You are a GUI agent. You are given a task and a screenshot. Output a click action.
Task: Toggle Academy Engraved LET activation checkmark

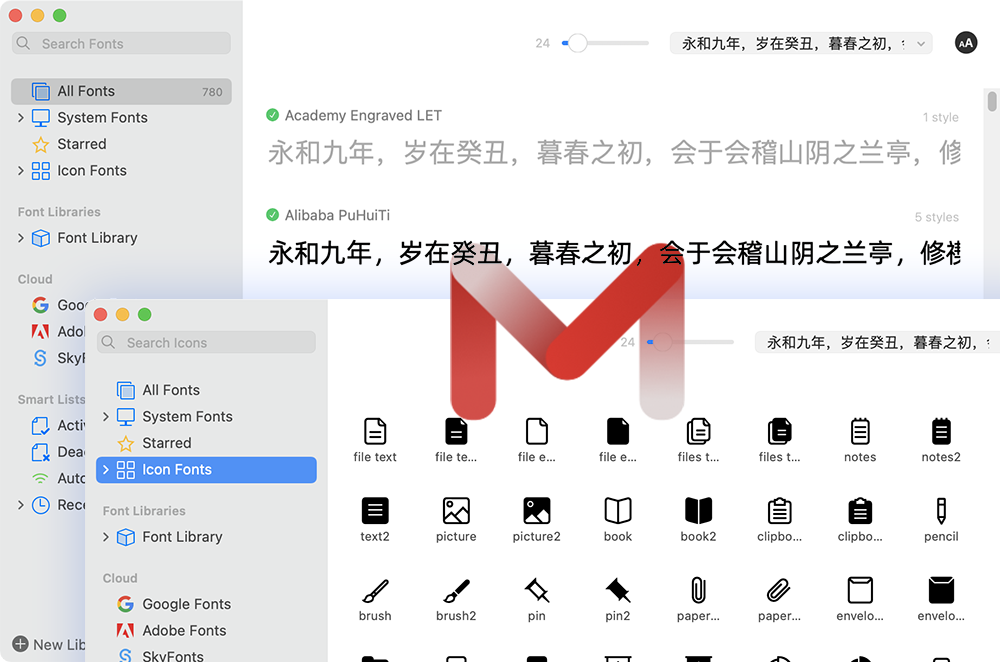coord(273,115)
